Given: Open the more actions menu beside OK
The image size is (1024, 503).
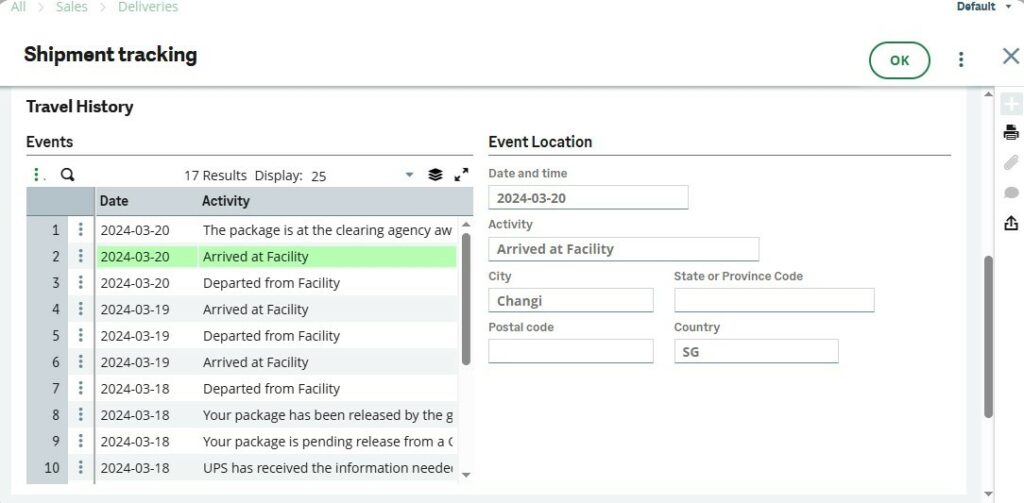Looking at the screenshot, I should 961,60.
